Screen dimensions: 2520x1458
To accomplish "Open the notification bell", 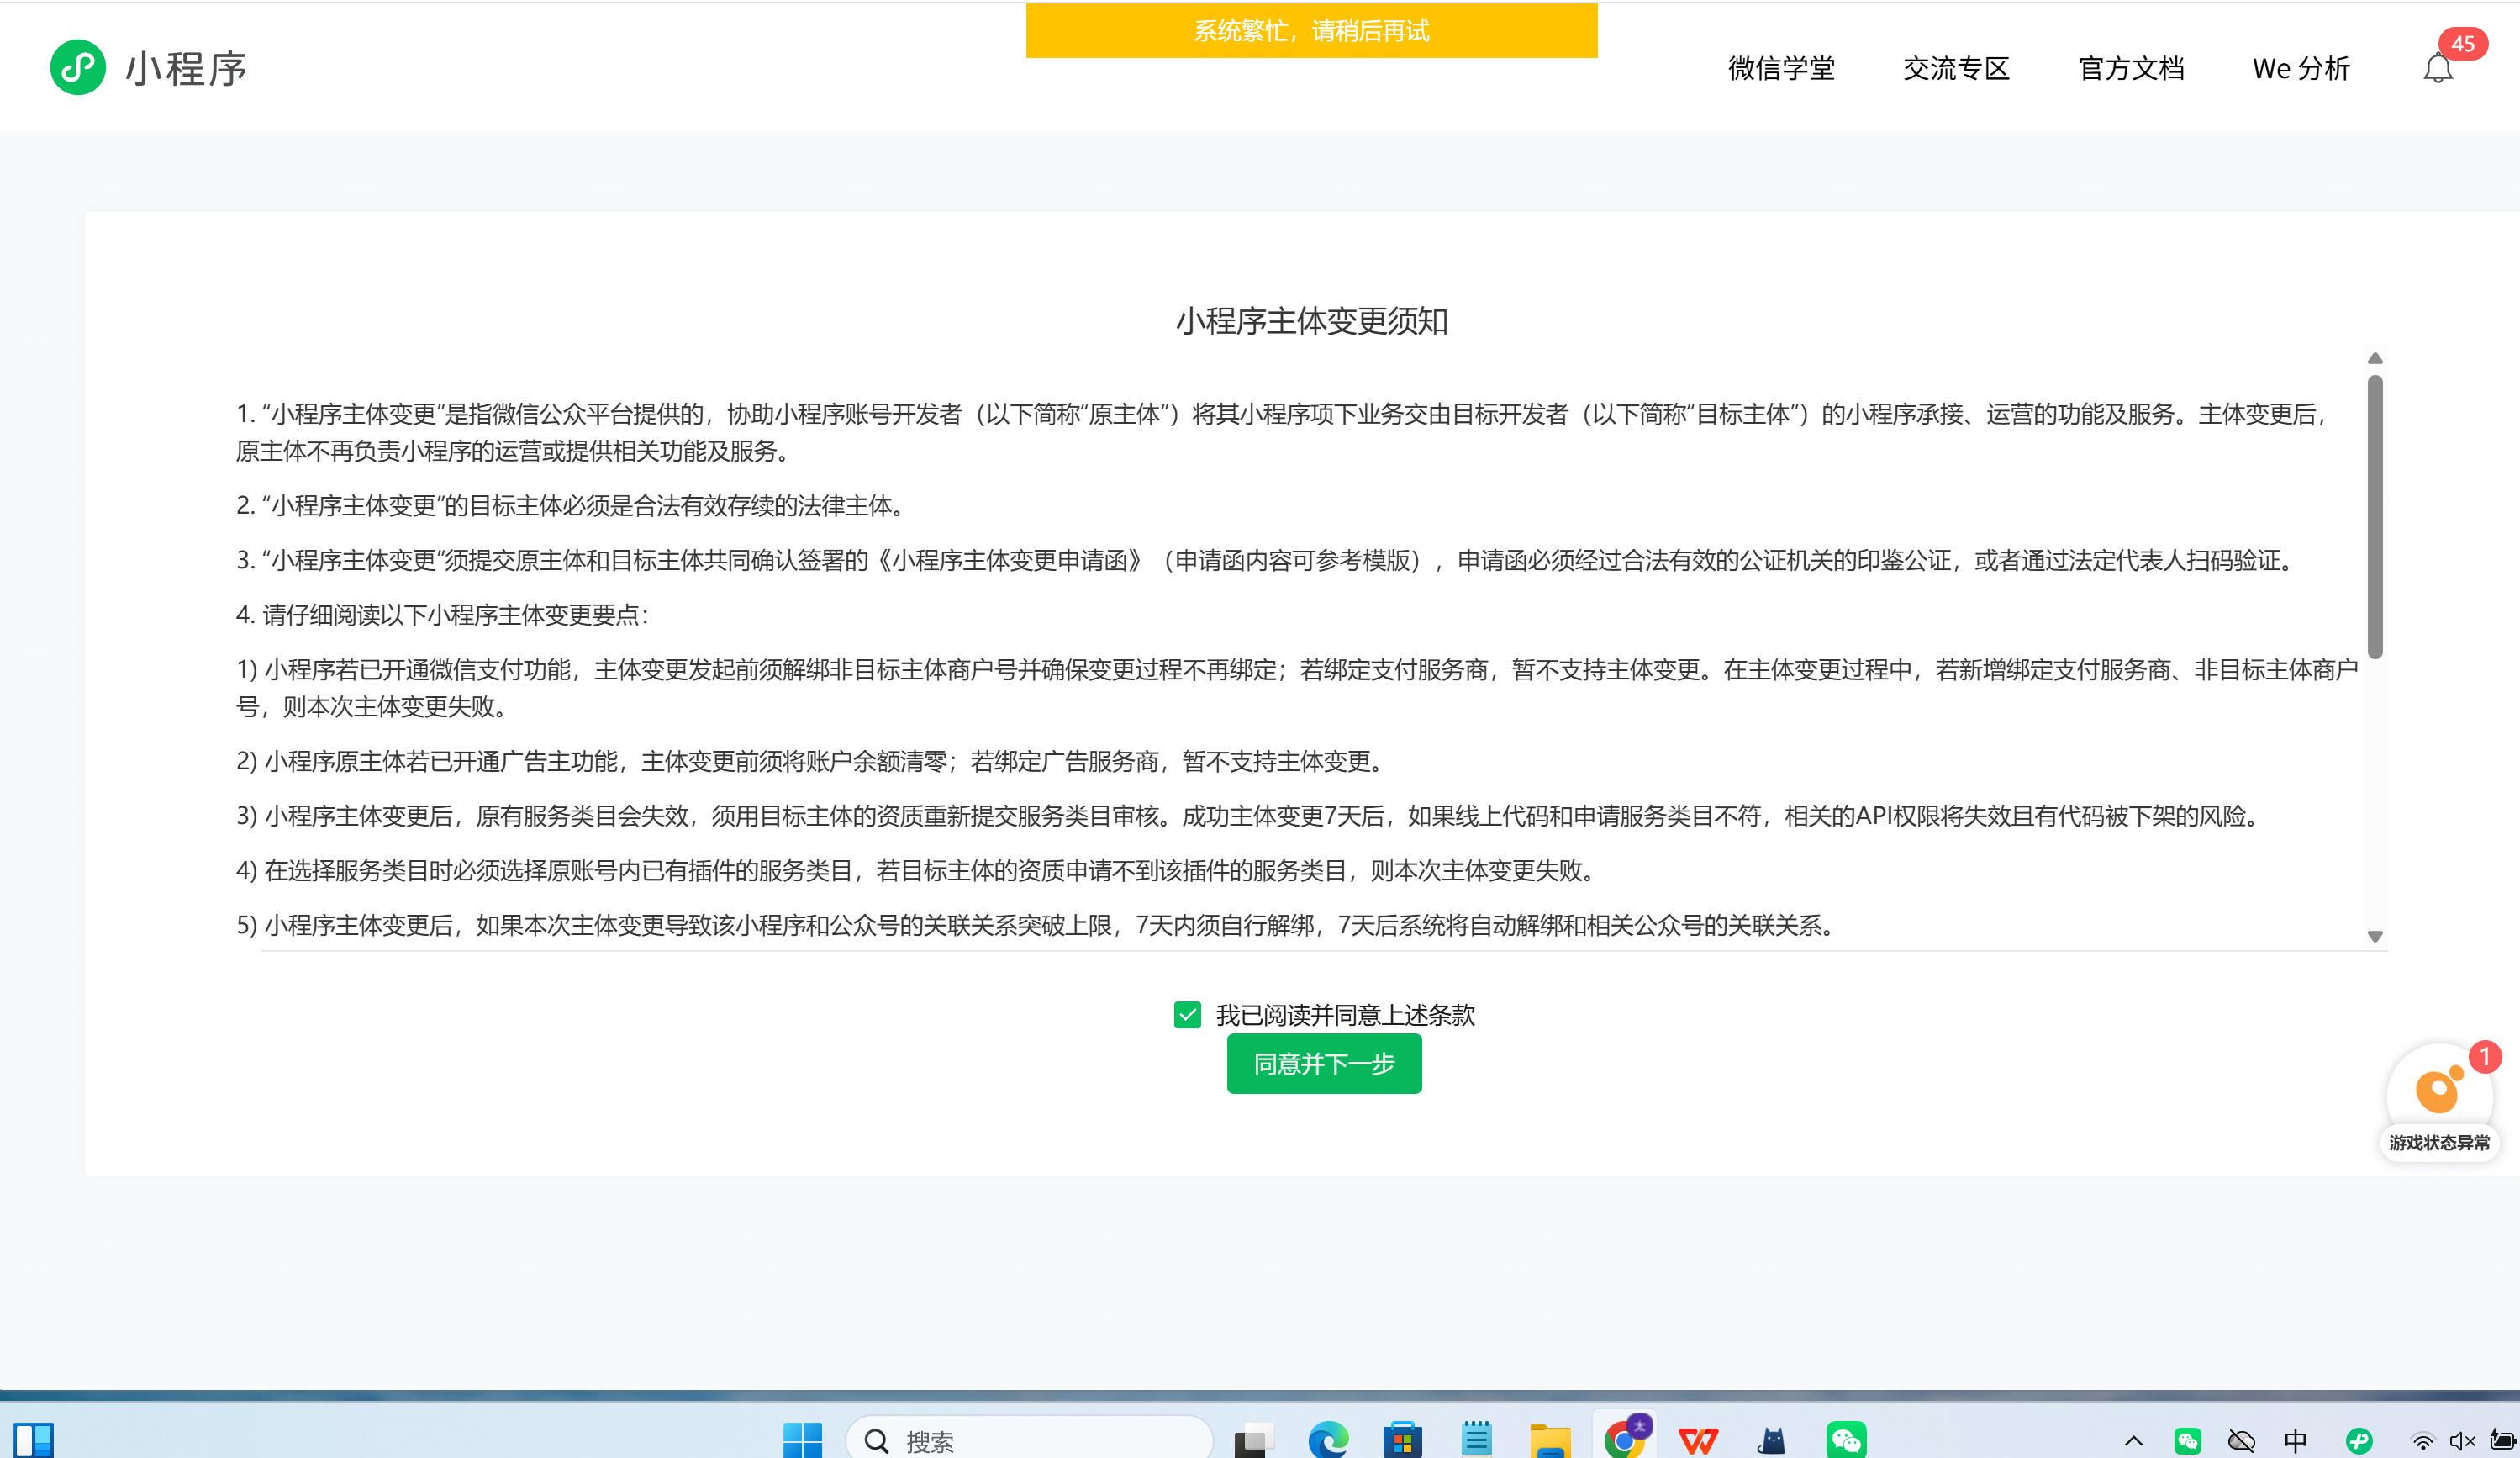I will [2437, 69].
